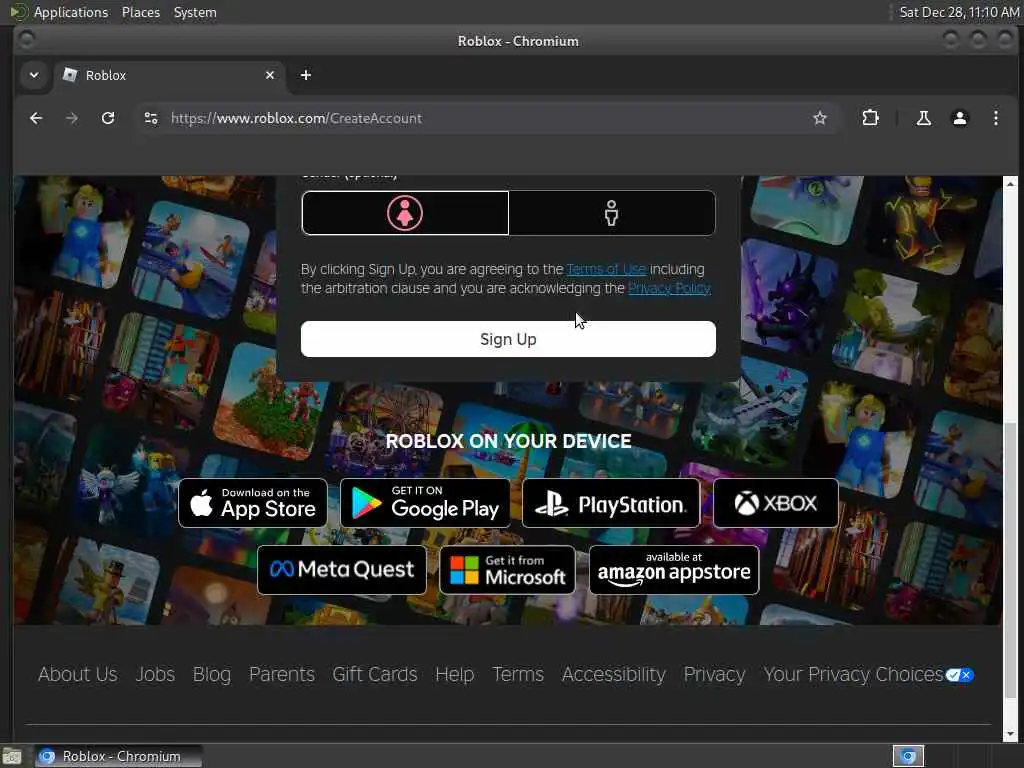Open the Places menu

pyautogui.click(x=141, y=12)
